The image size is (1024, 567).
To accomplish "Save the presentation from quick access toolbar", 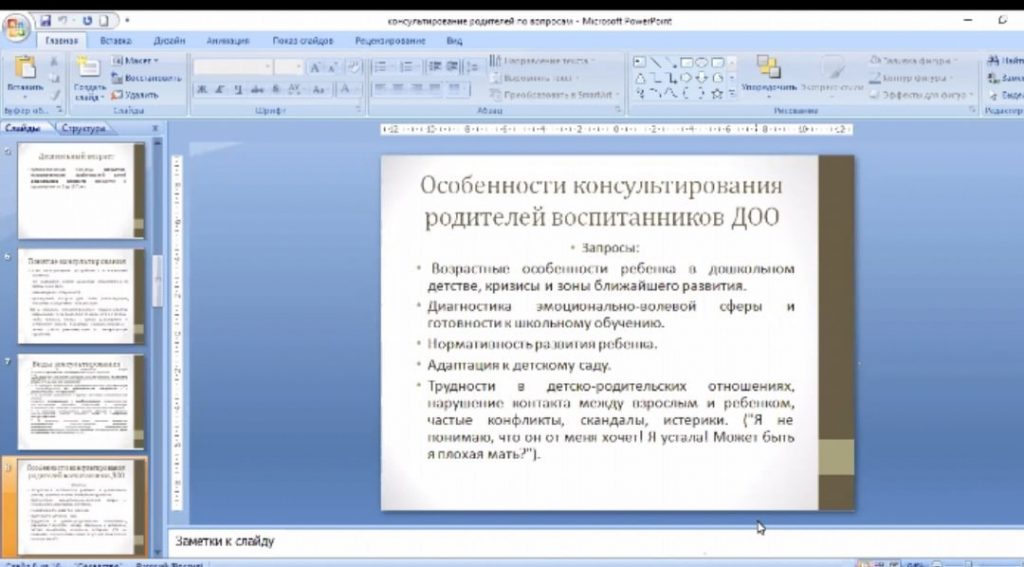I will (x=45, y=19).
